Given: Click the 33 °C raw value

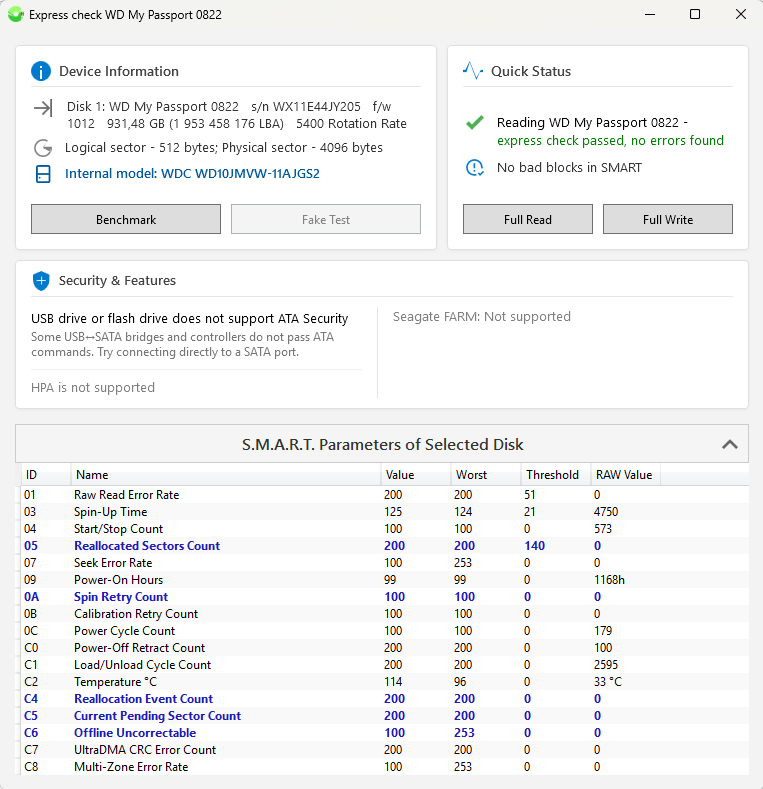Looking at the screenshot, I should click(607, 682).
